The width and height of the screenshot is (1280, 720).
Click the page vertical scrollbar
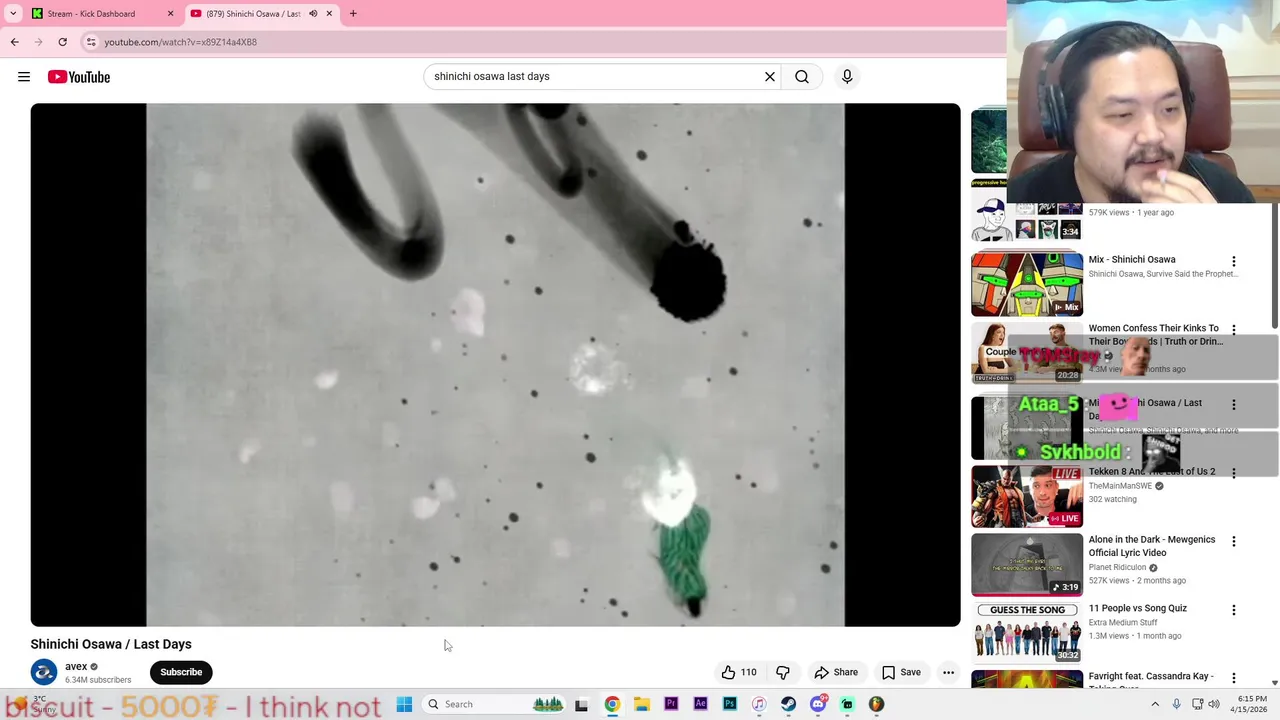tap(1274, 265)
